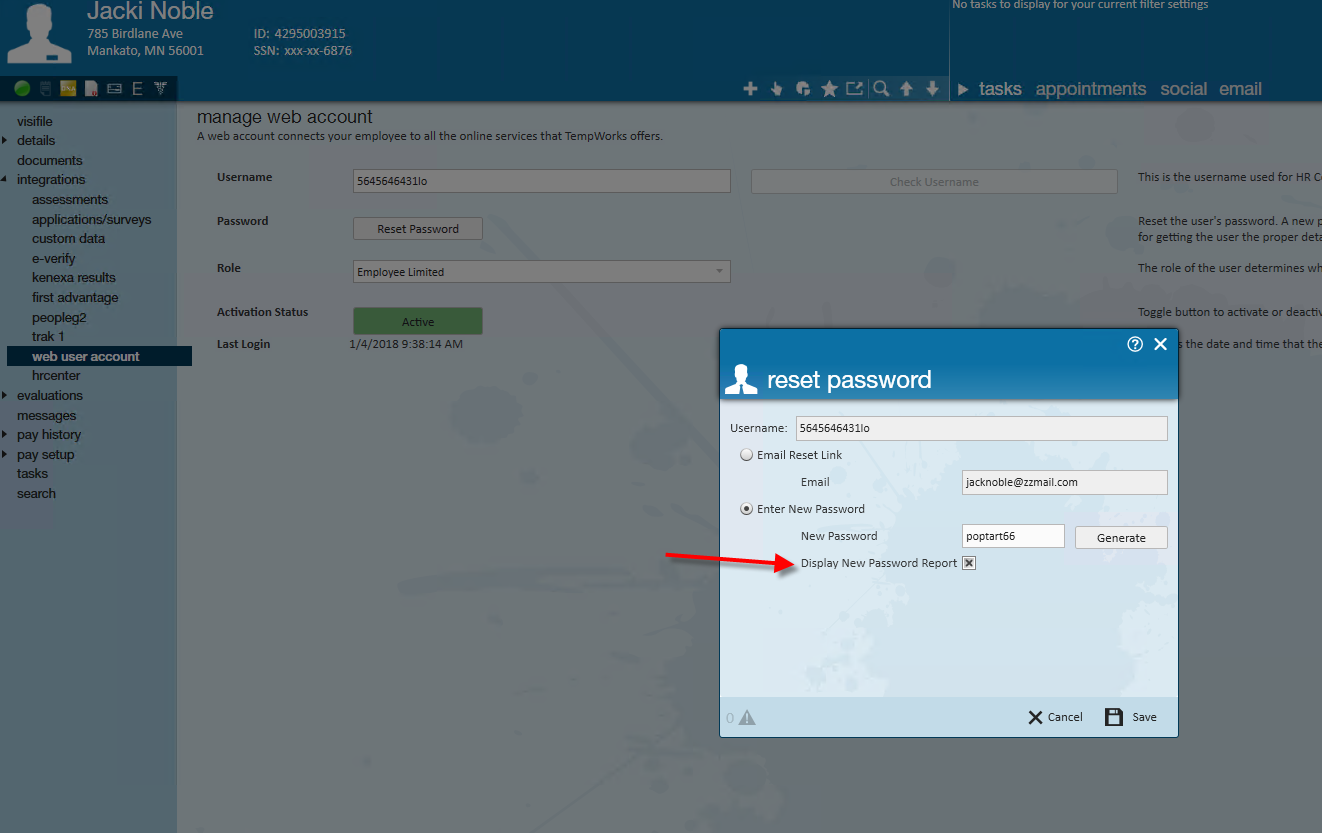The image size is (1322, 833).
Task: Select the Enter New Password radio button
Action: (746, 509)
